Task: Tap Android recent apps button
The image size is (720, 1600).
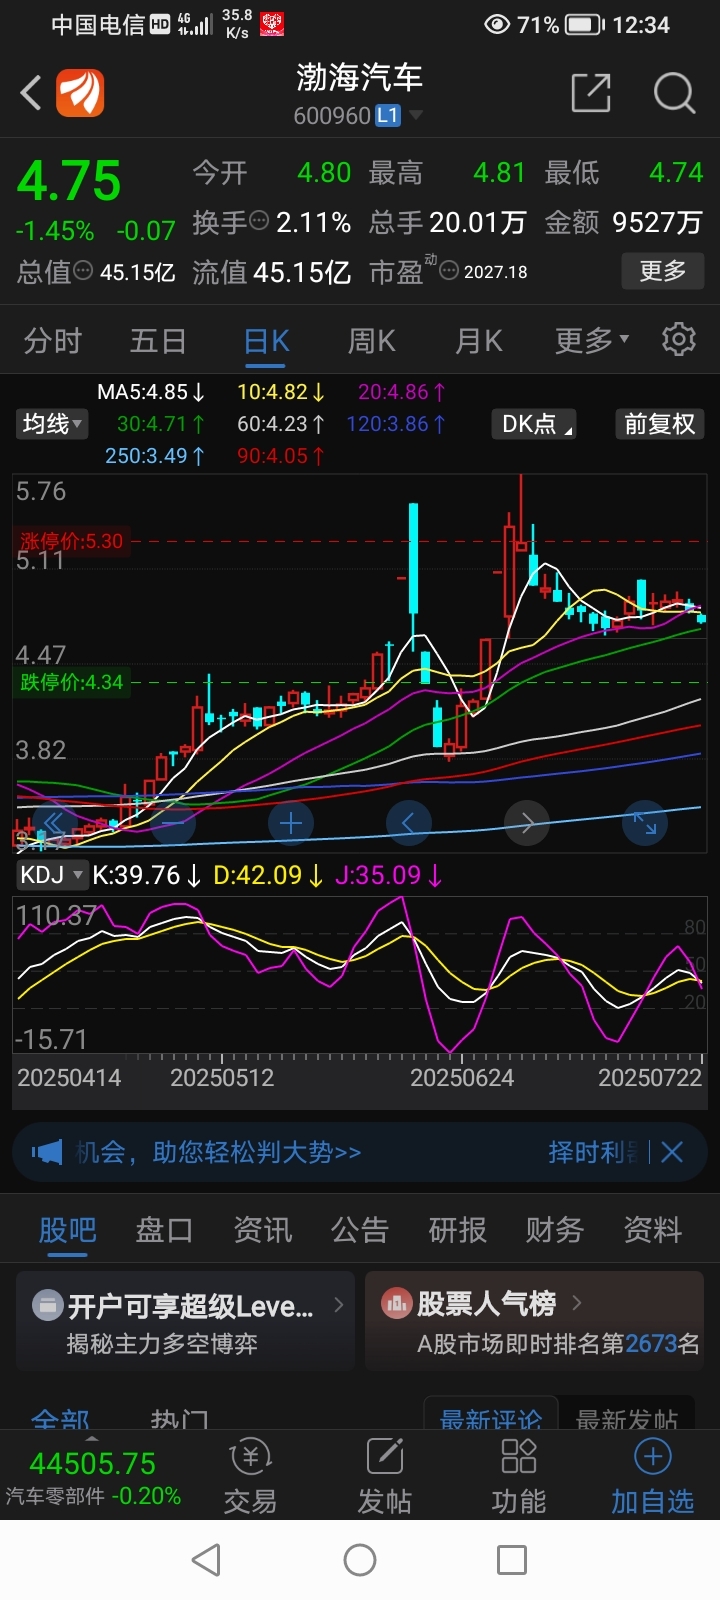Action: [x=512, y=1560]
